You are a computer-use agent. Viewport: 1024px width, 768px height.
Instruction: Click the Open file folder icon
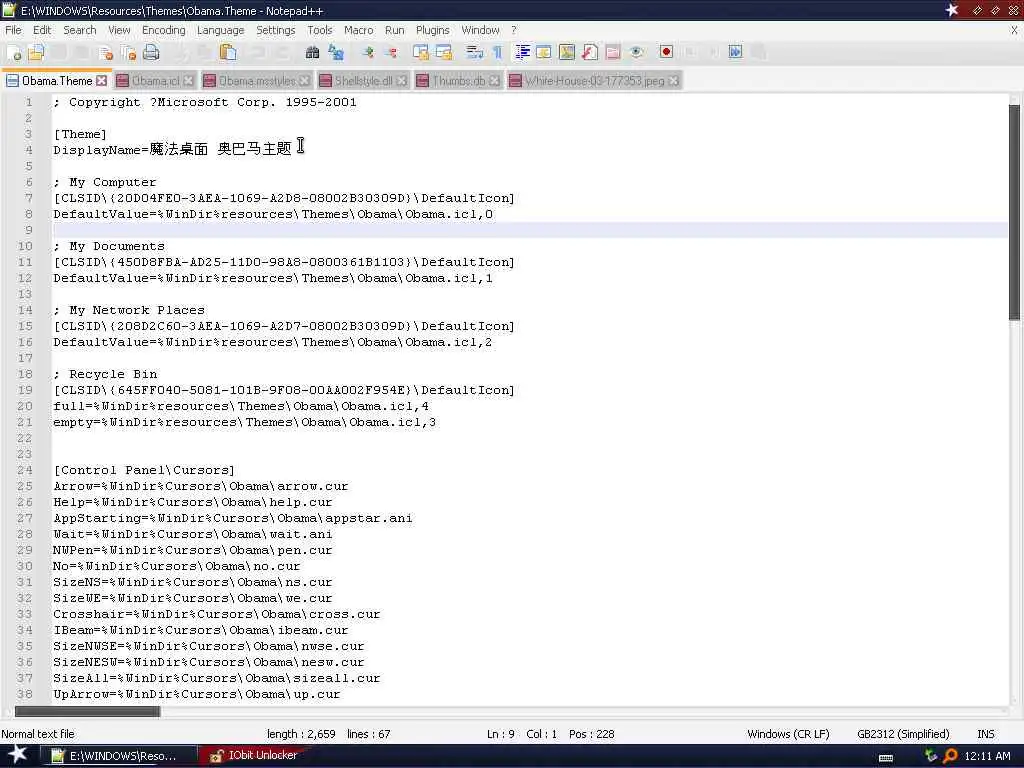[36, 52]
